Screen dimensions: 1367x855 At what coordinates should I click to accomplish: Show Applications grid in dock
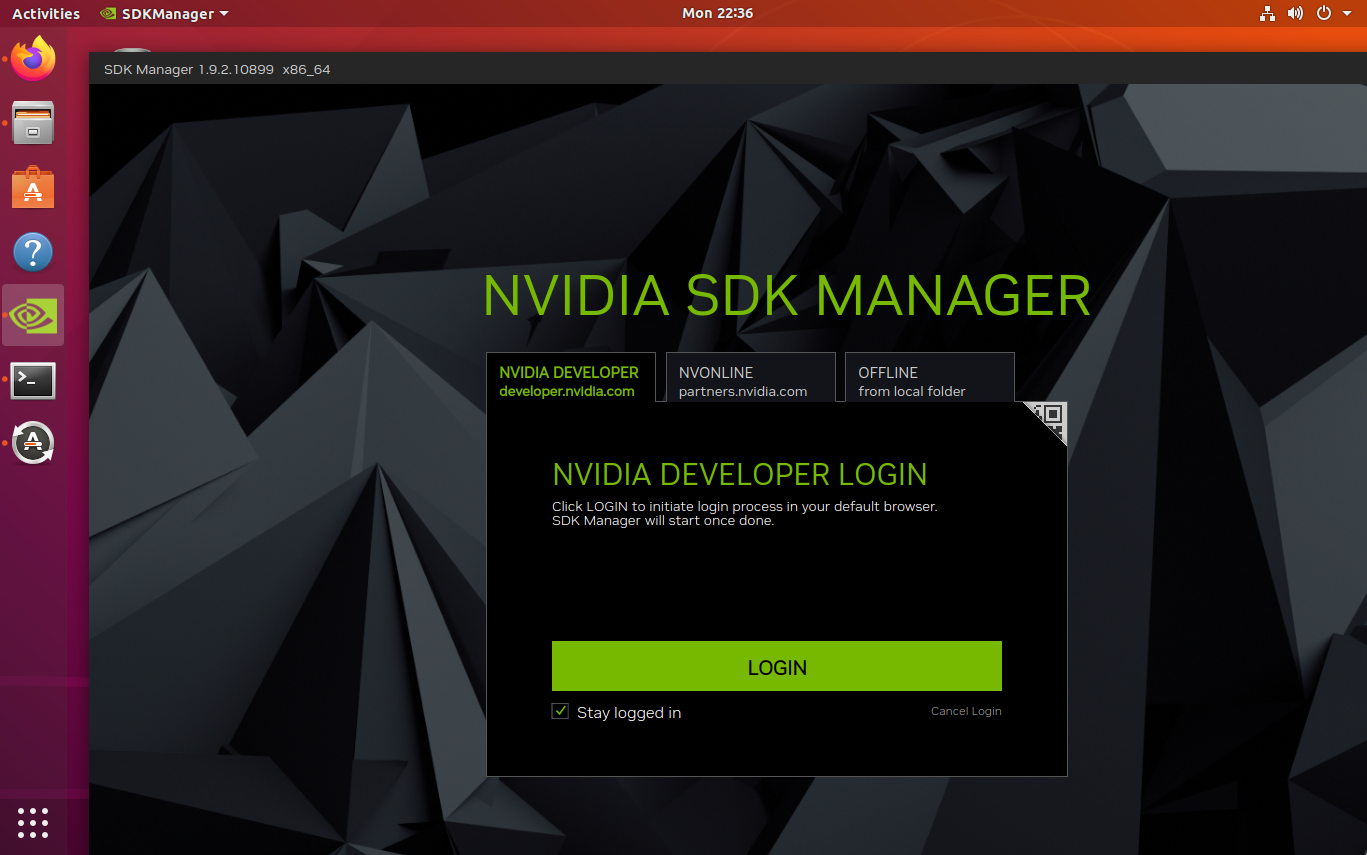pyautogui.click(x=33, y=822)
